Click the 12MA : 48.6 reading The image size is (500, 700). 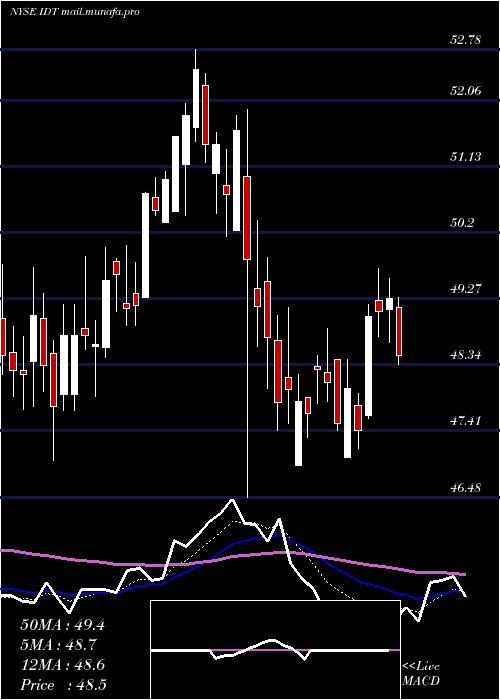pyautogui.click(x=62, y=665)
